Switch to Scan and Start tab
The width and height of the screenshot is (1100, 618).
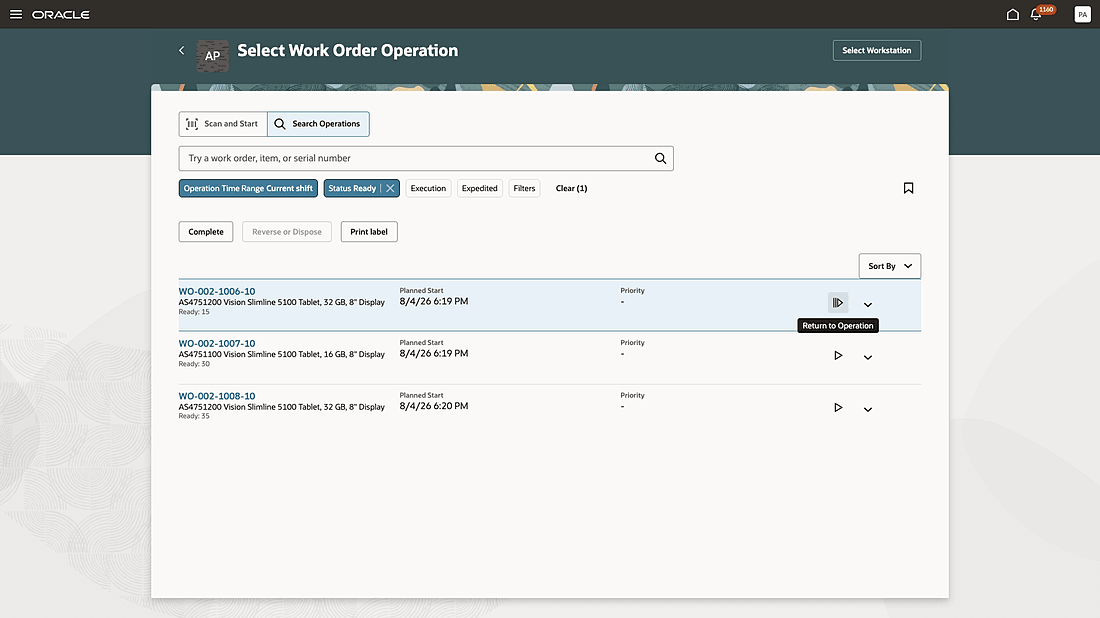pyautogui.click(x=223, y=123)
